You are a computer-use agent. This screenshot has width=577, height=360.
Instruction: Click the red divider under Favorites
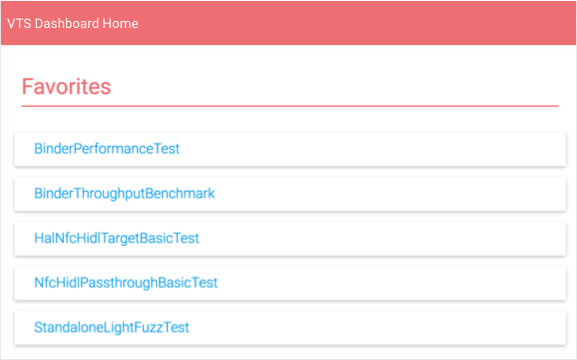290,106
